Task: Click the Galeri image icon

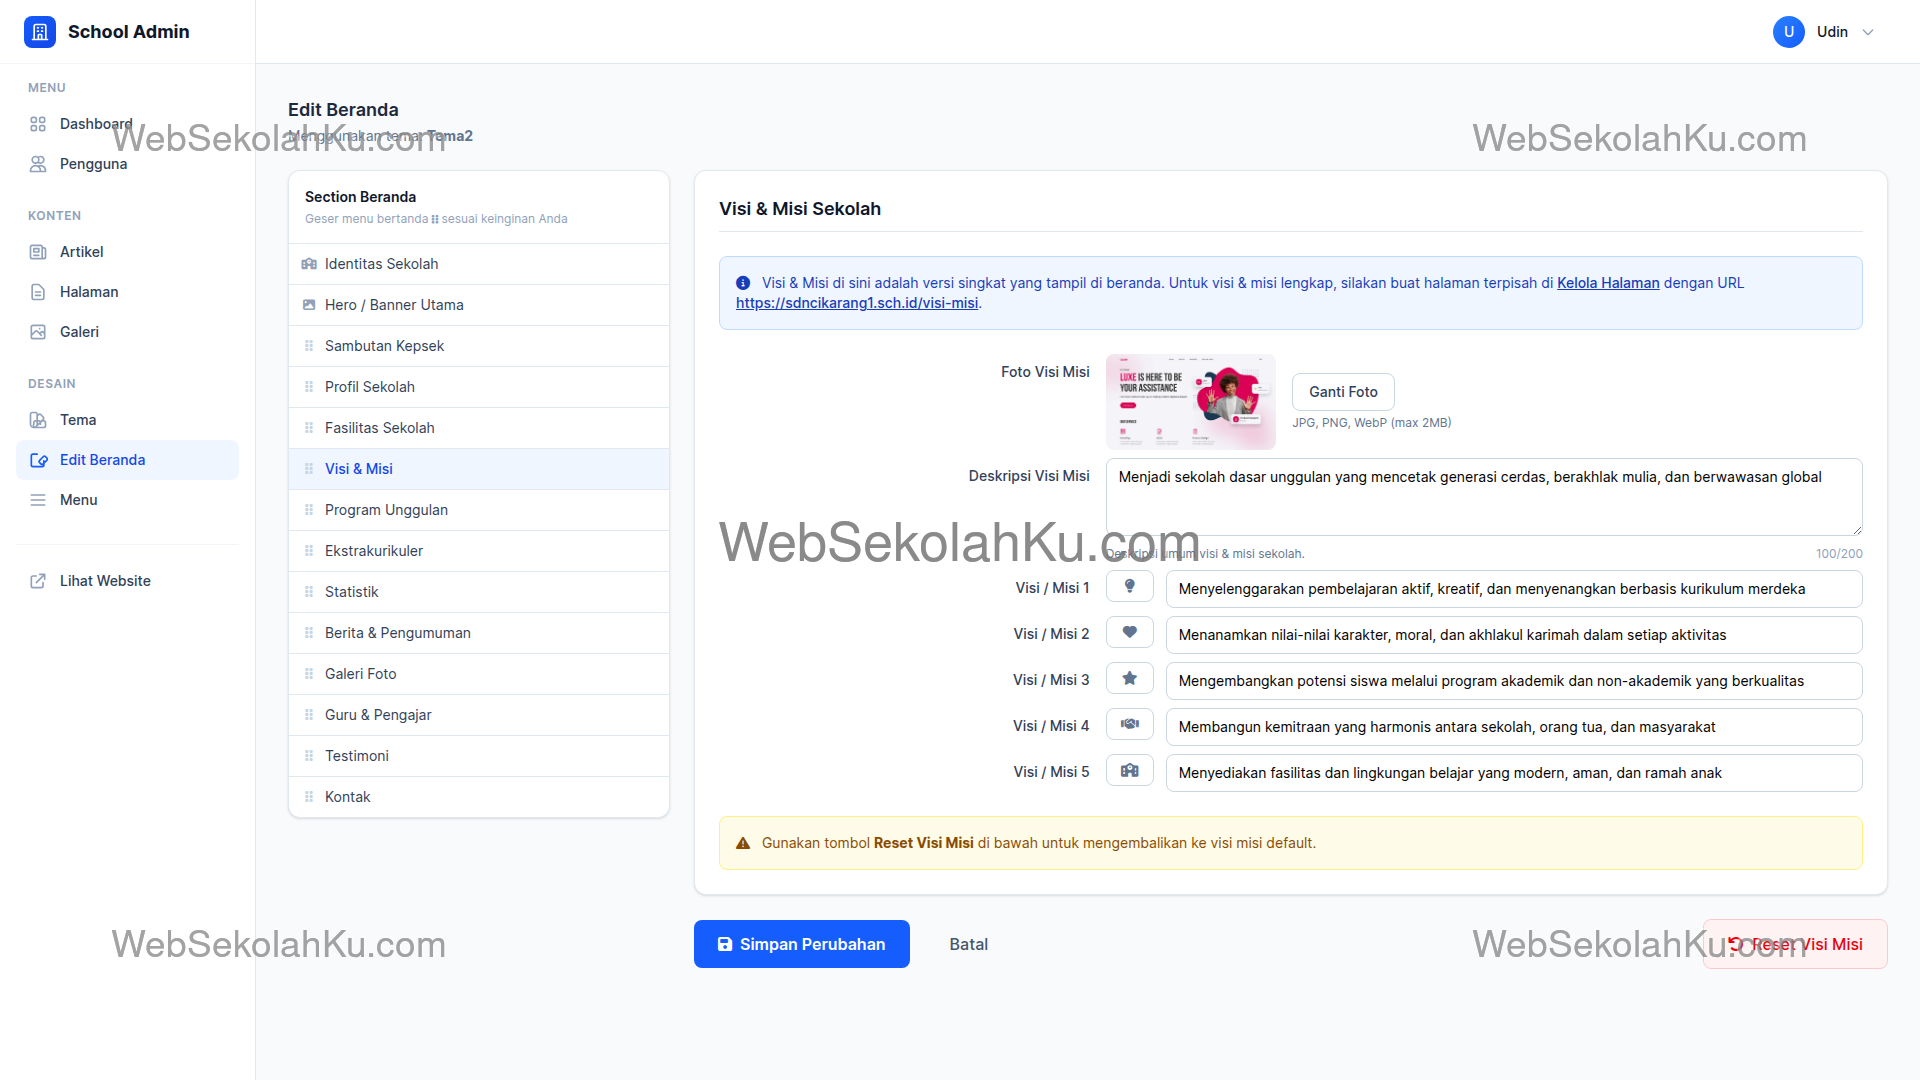Action: 38,332
